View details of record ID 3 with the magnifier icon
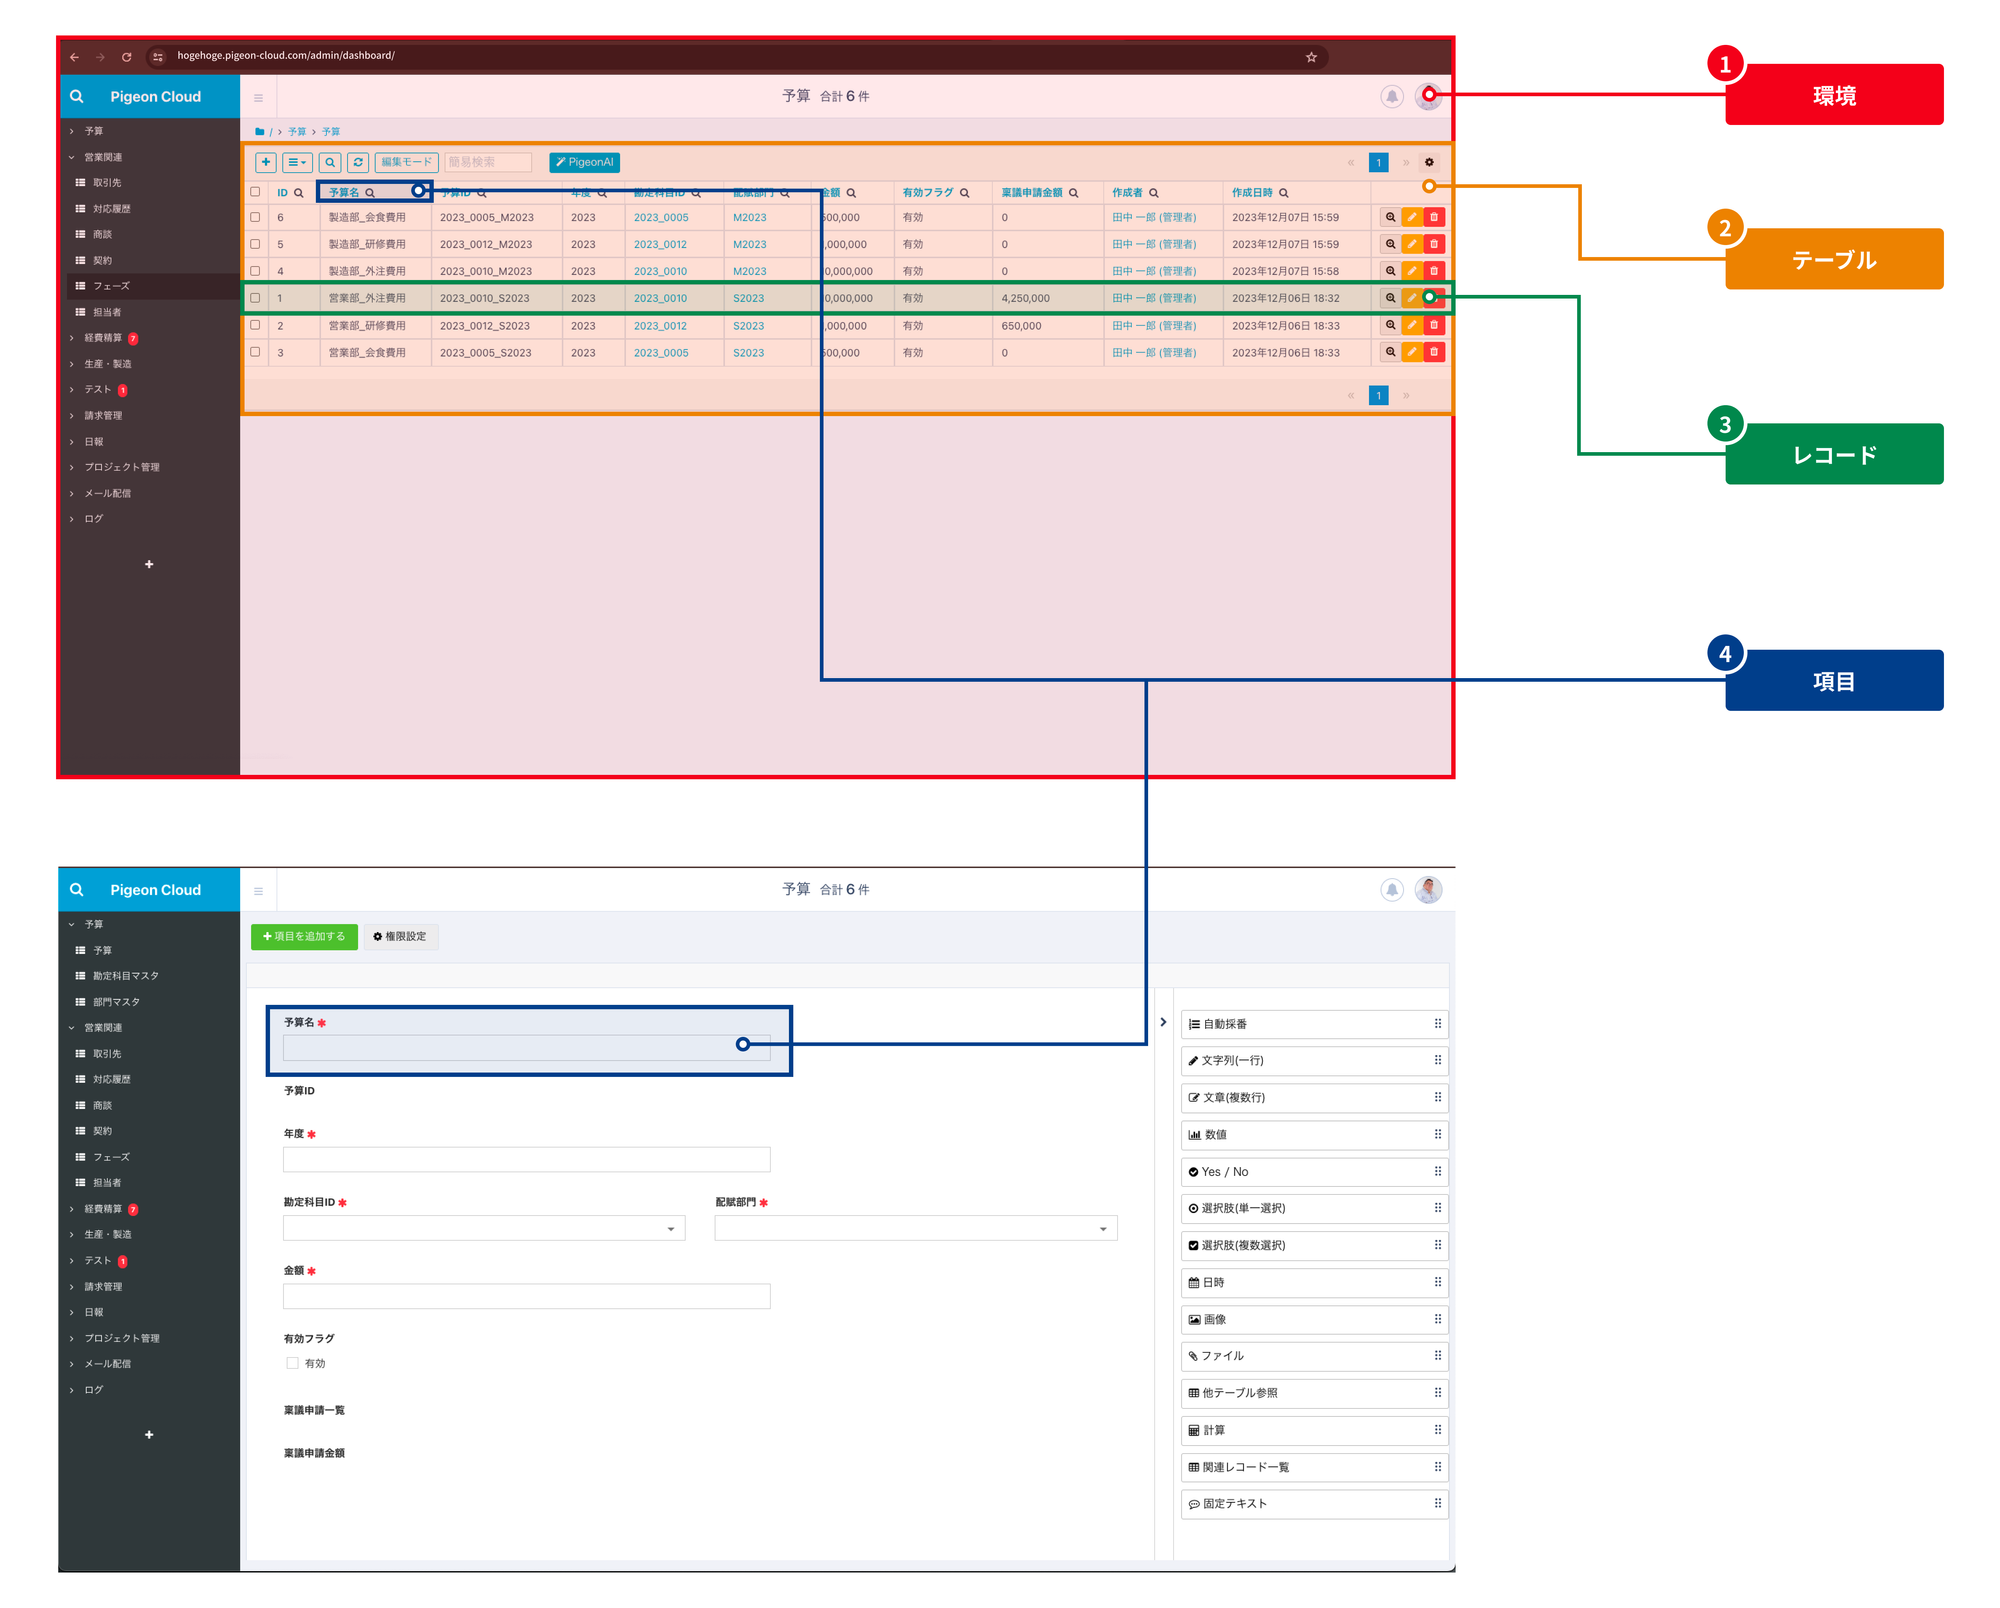The image size is (2000, 1608). tap(1390, 352)
